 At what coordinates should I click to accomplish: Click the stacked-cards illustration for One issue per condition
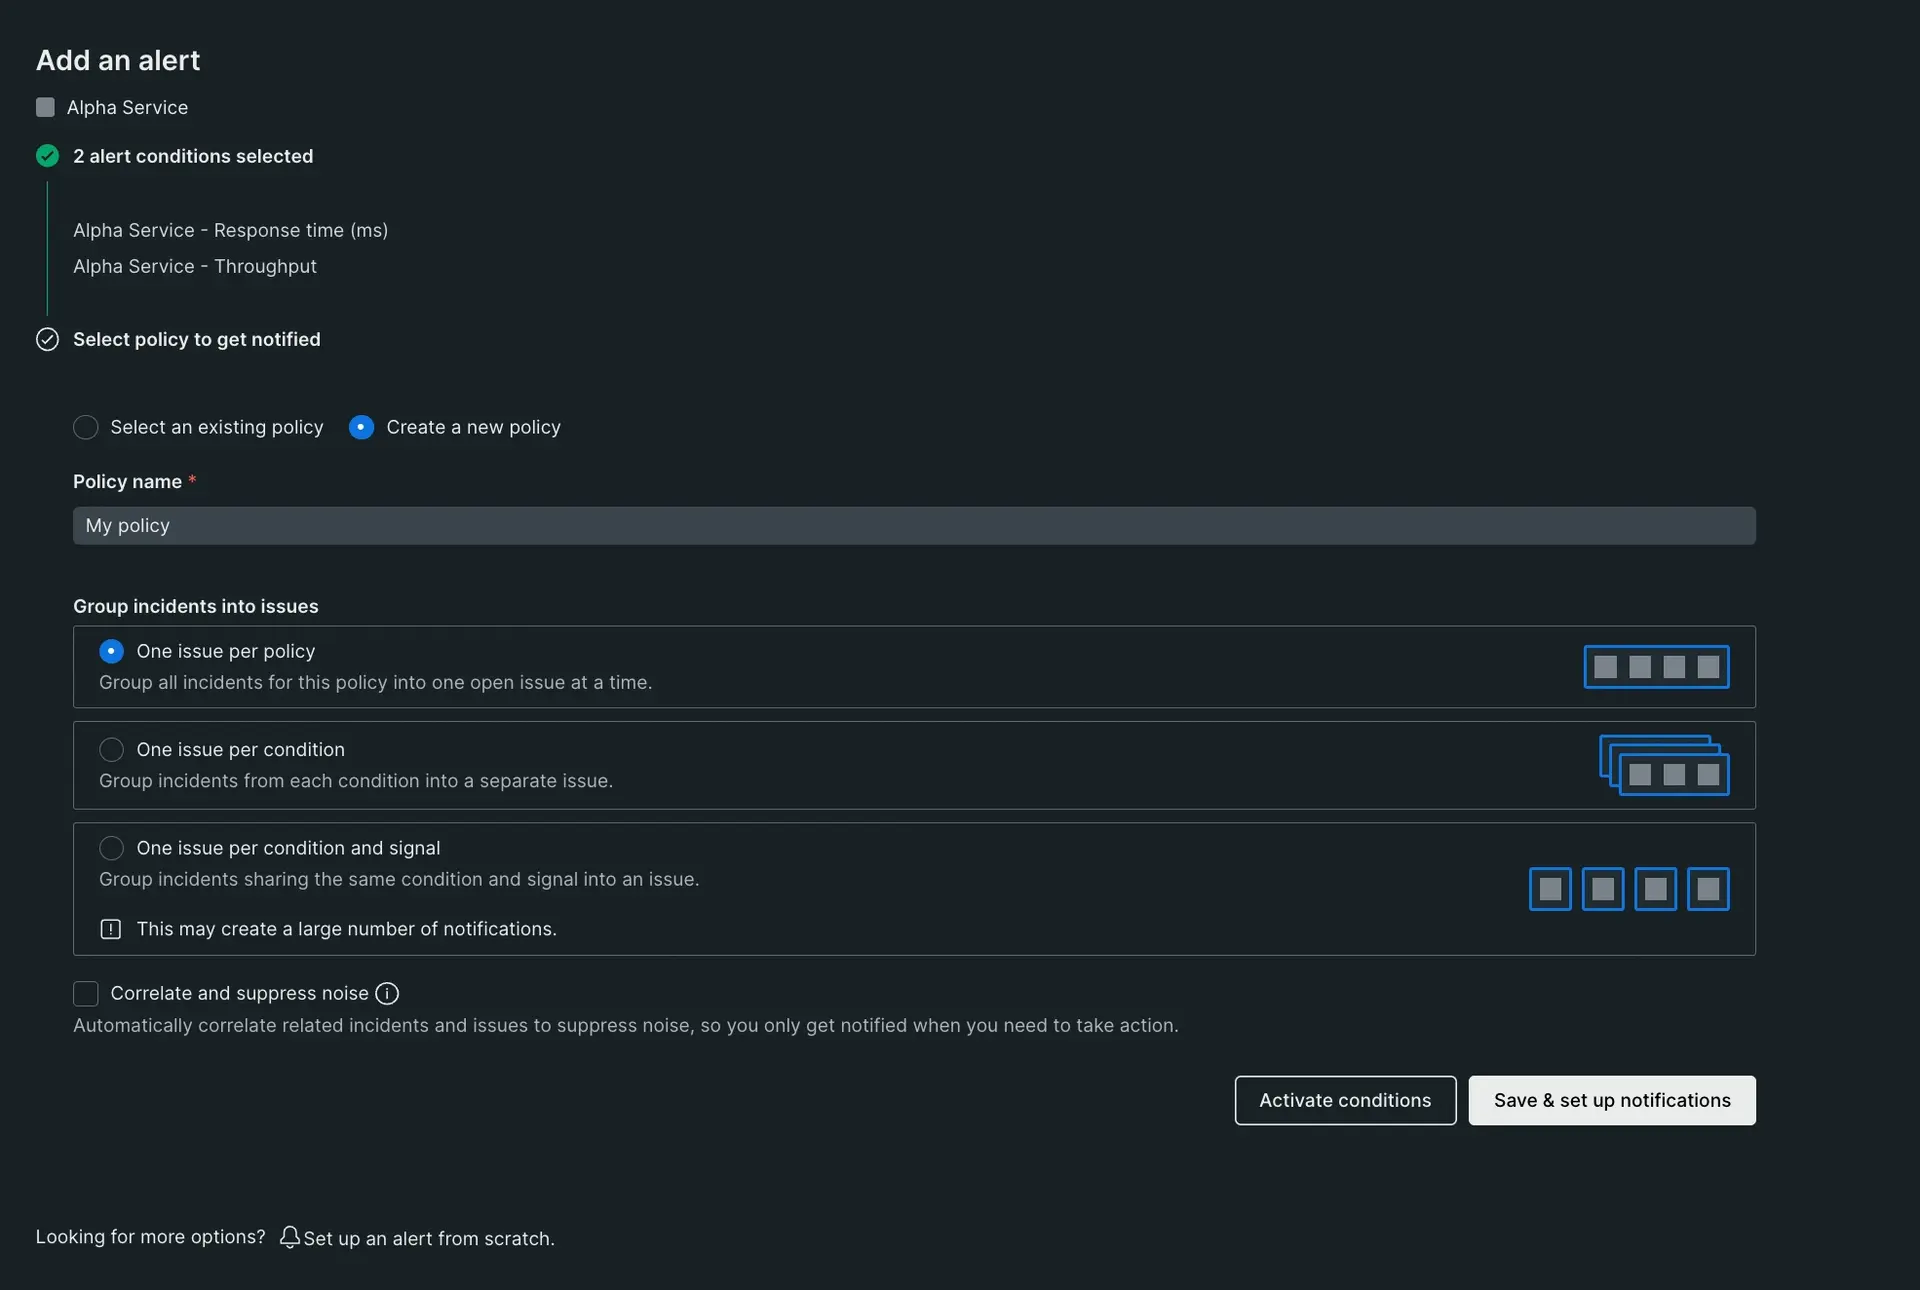pos(1664,765)
